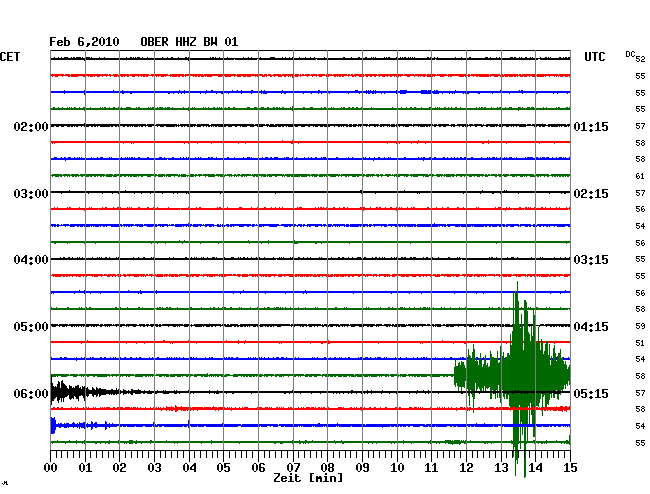
Task: Click minute tick label 08
Action: 327,468
